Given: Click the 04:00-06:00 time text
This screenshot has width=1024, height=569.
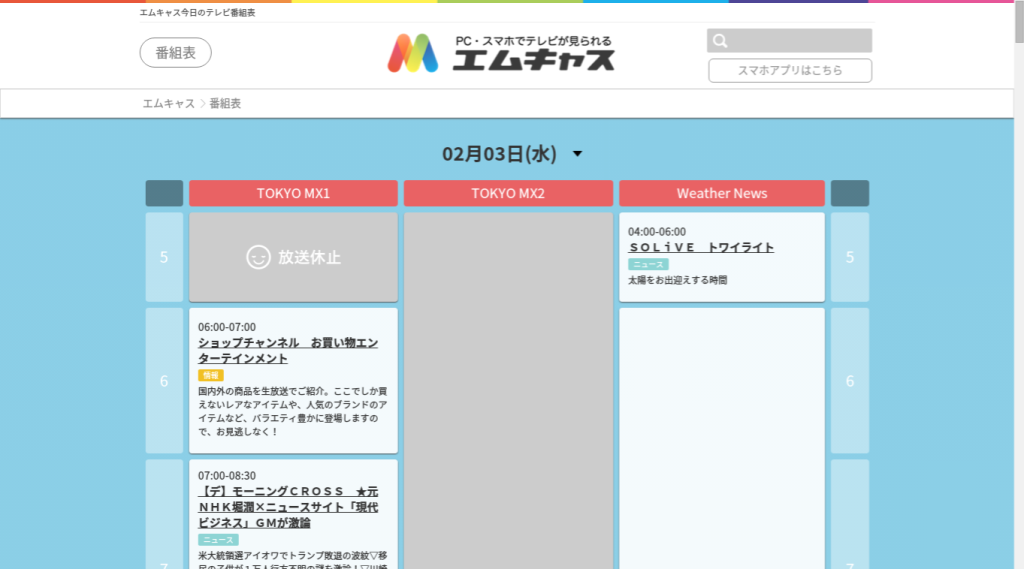Looking at the screenshot, I should (x=657, y=232).
